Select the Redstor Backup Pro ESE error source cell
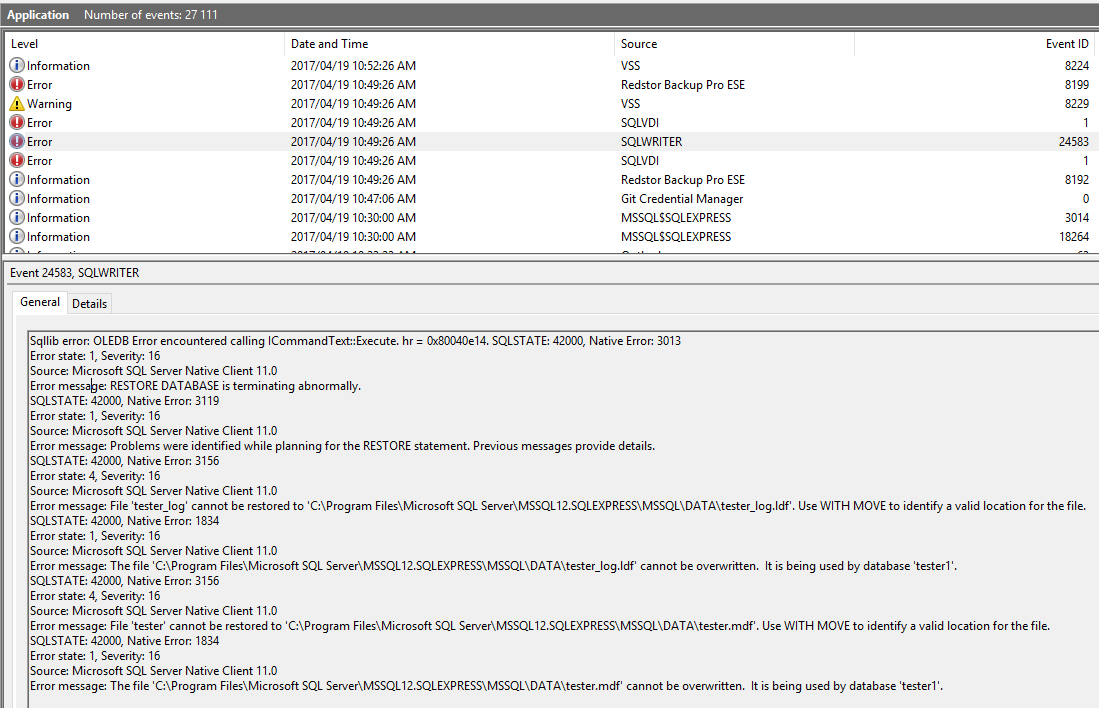Screen dimensions: 1099x708 pos(683,85)
